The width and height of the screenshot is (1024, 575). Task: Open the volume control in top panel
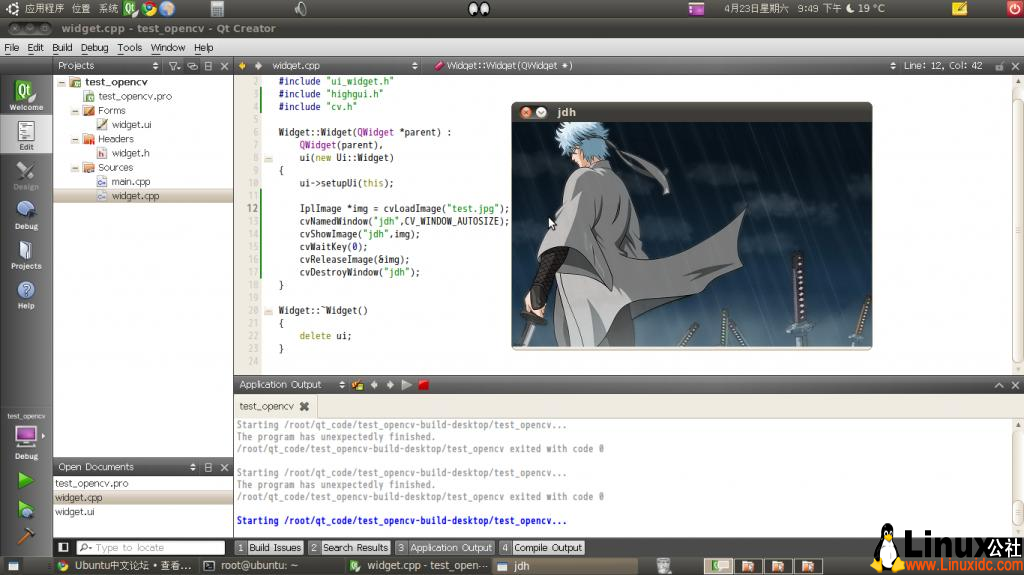point(300,8)
